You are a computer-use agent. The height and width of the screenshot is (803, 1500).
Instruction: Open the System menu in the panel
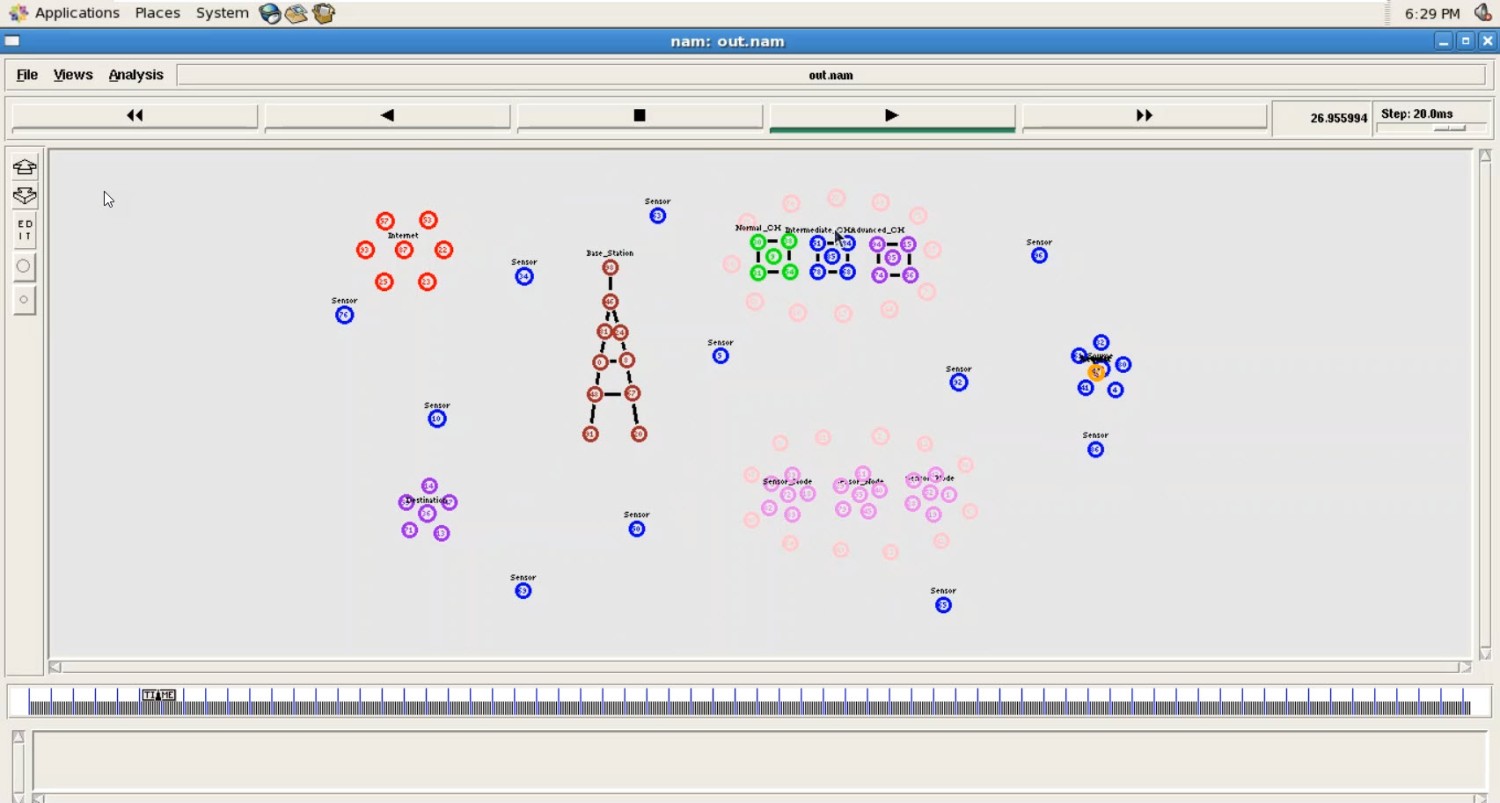[222, 12]
